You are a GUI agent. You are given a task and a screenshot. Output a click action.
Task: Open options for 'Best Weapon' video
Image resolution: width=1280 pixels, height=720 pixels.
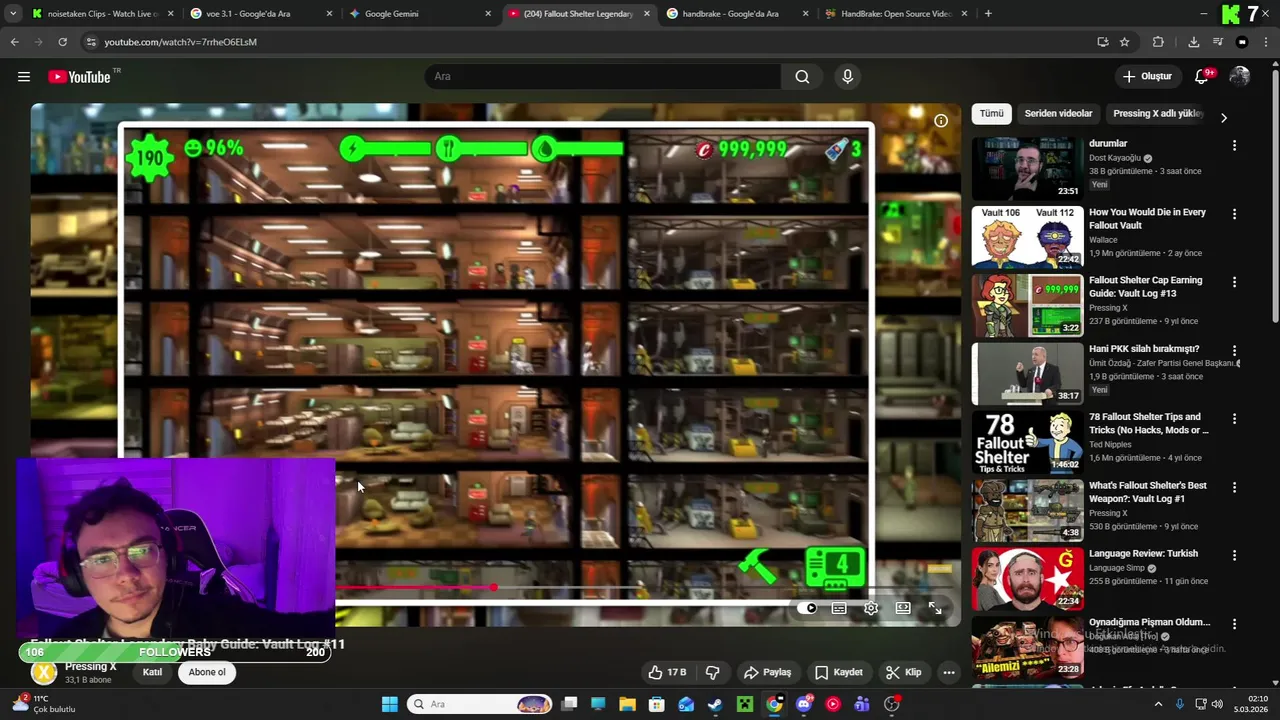pyautogui.click(x=1234, y=487)
